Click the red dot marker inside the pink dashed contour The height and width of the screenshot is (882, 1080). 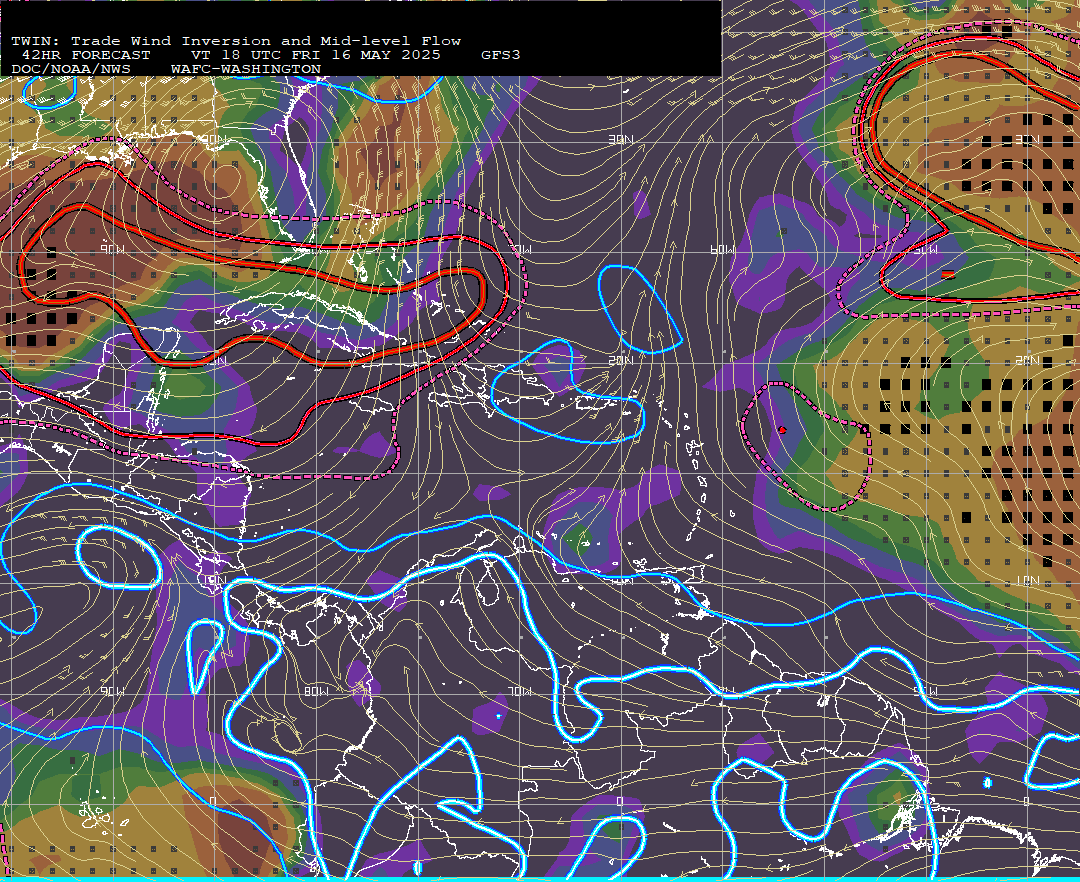pos(782,430)
